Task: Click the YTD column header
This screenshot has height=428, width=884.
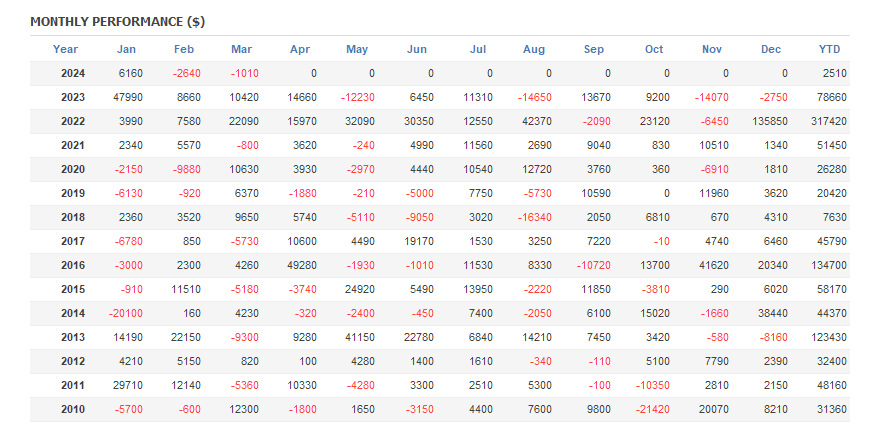Action: pyautogui.click(x=830, y=49)
